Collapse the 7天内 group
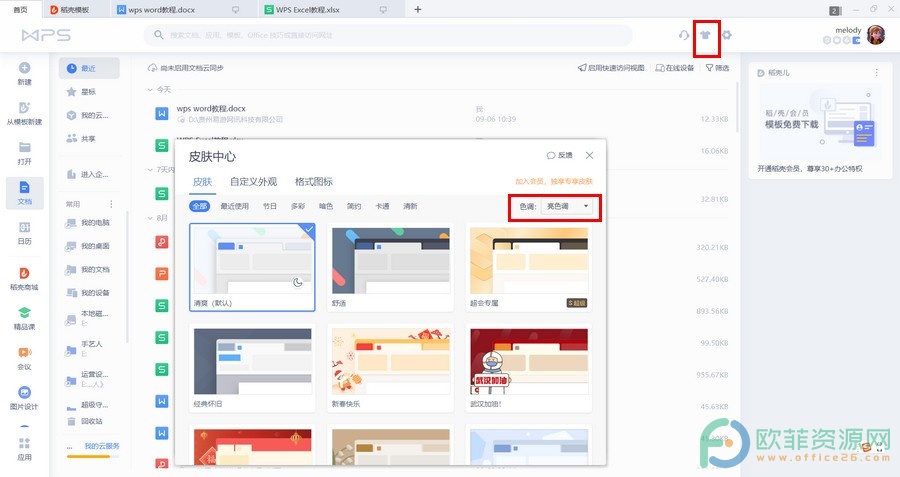Viewport: 900px width, 477px height. pyautogui.click(x=150, y=170)
